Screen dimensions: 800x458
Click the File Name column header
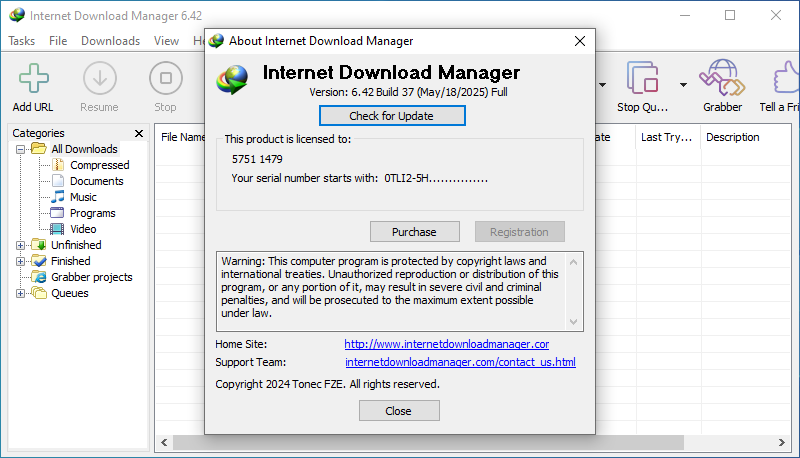pos(183,137)
